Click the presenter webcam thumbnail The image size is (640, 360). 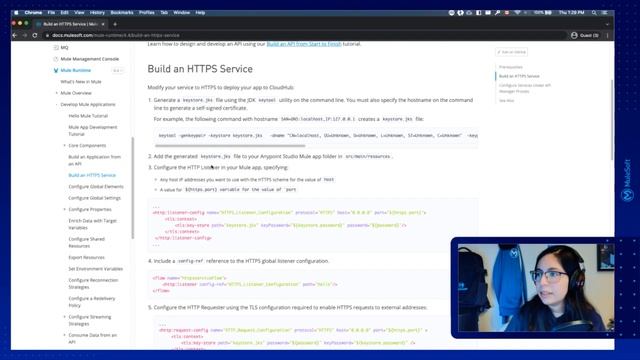tap(535, 288)
